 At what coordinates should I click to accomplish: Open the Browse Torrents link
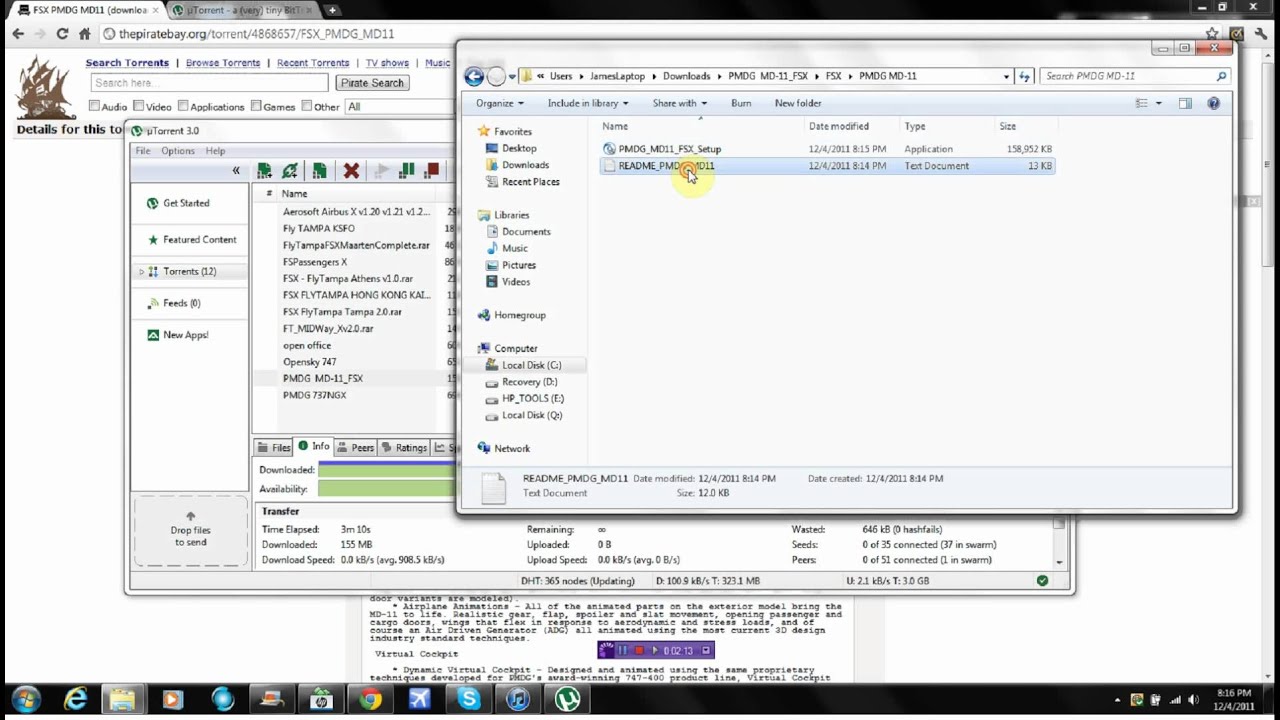click(223, 63)
